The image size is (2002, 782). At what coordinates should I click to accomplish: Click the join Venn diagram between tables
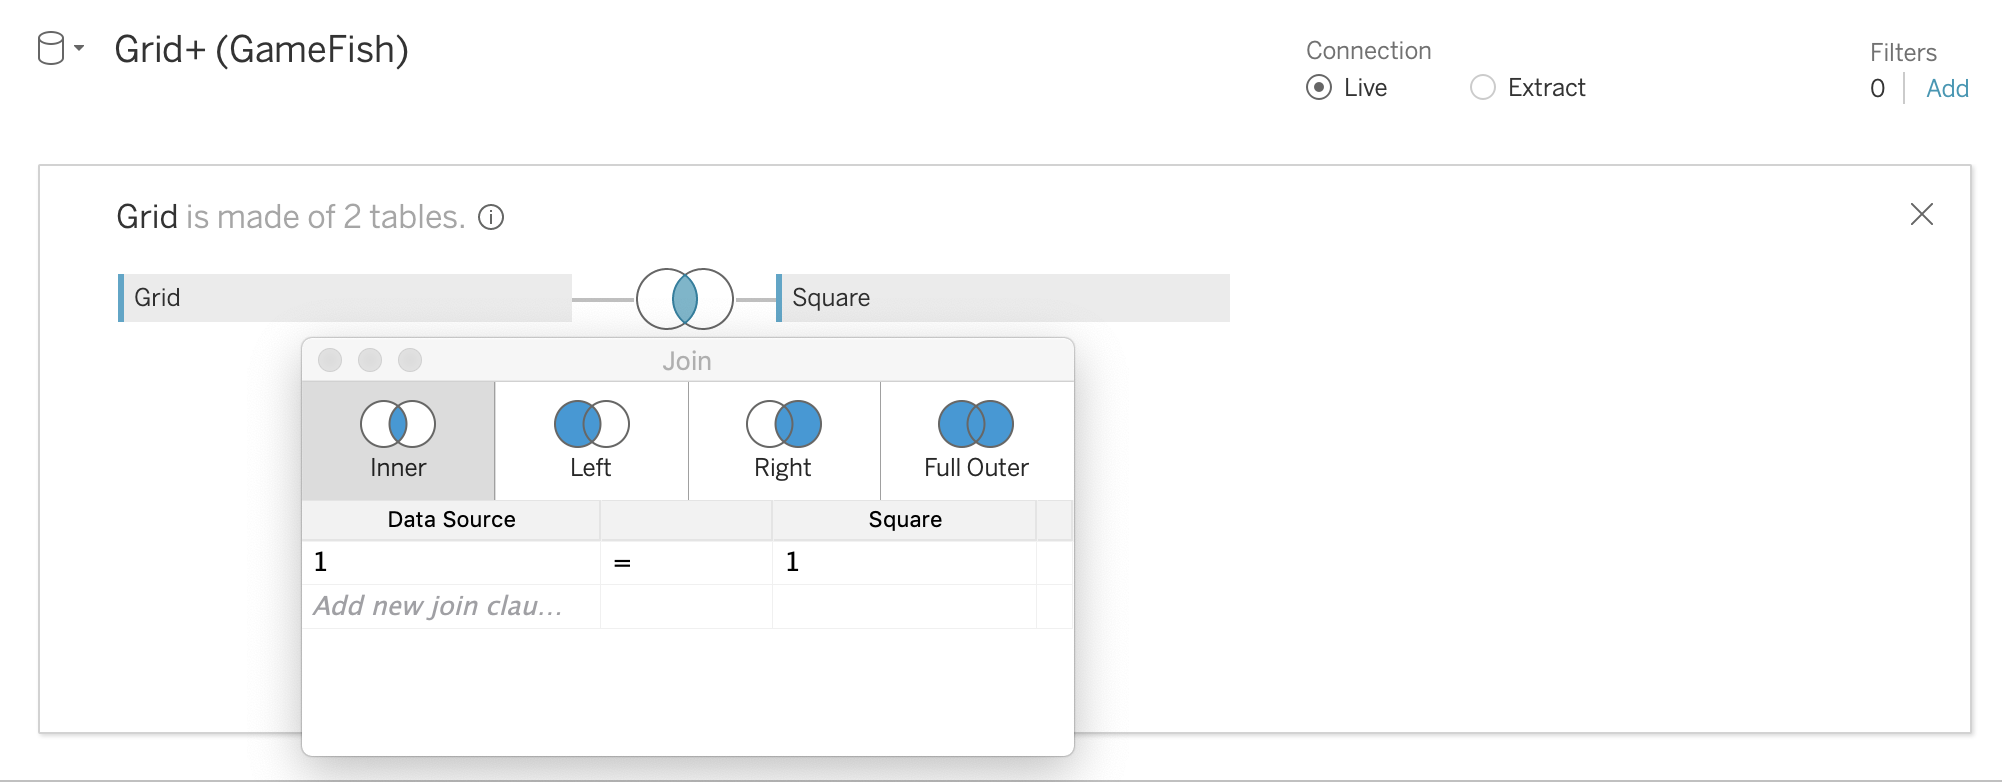point(685,299)
